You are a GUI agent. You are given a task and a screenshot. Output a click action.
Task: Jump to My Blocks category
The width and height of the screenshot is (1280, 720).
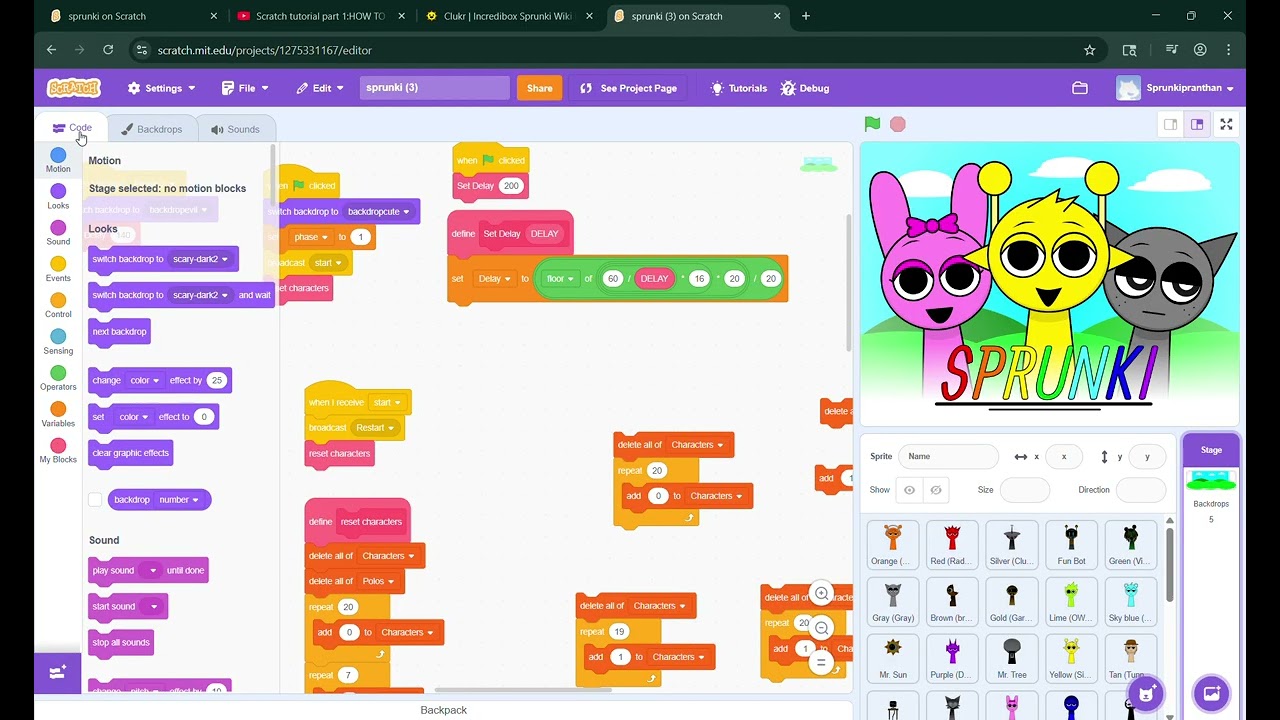58,451
